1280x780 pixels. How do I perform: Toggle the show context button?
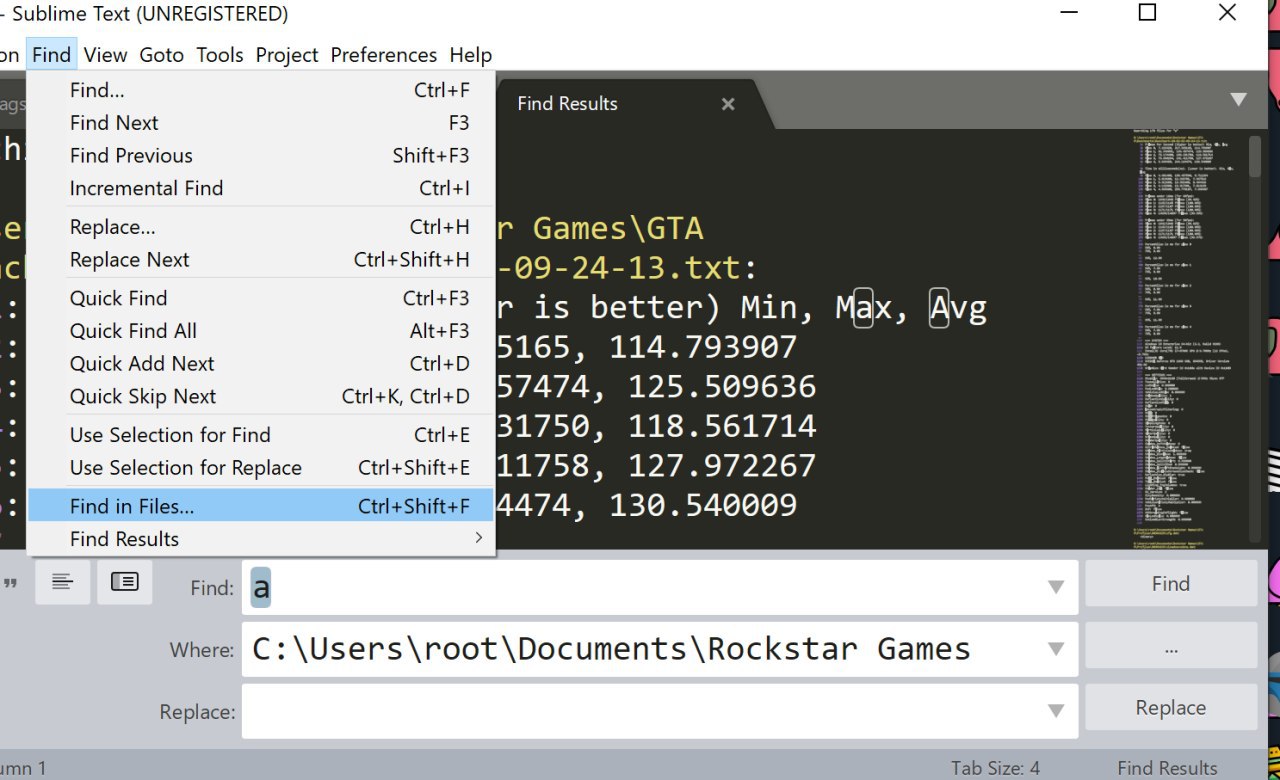[x=62, y=582]
